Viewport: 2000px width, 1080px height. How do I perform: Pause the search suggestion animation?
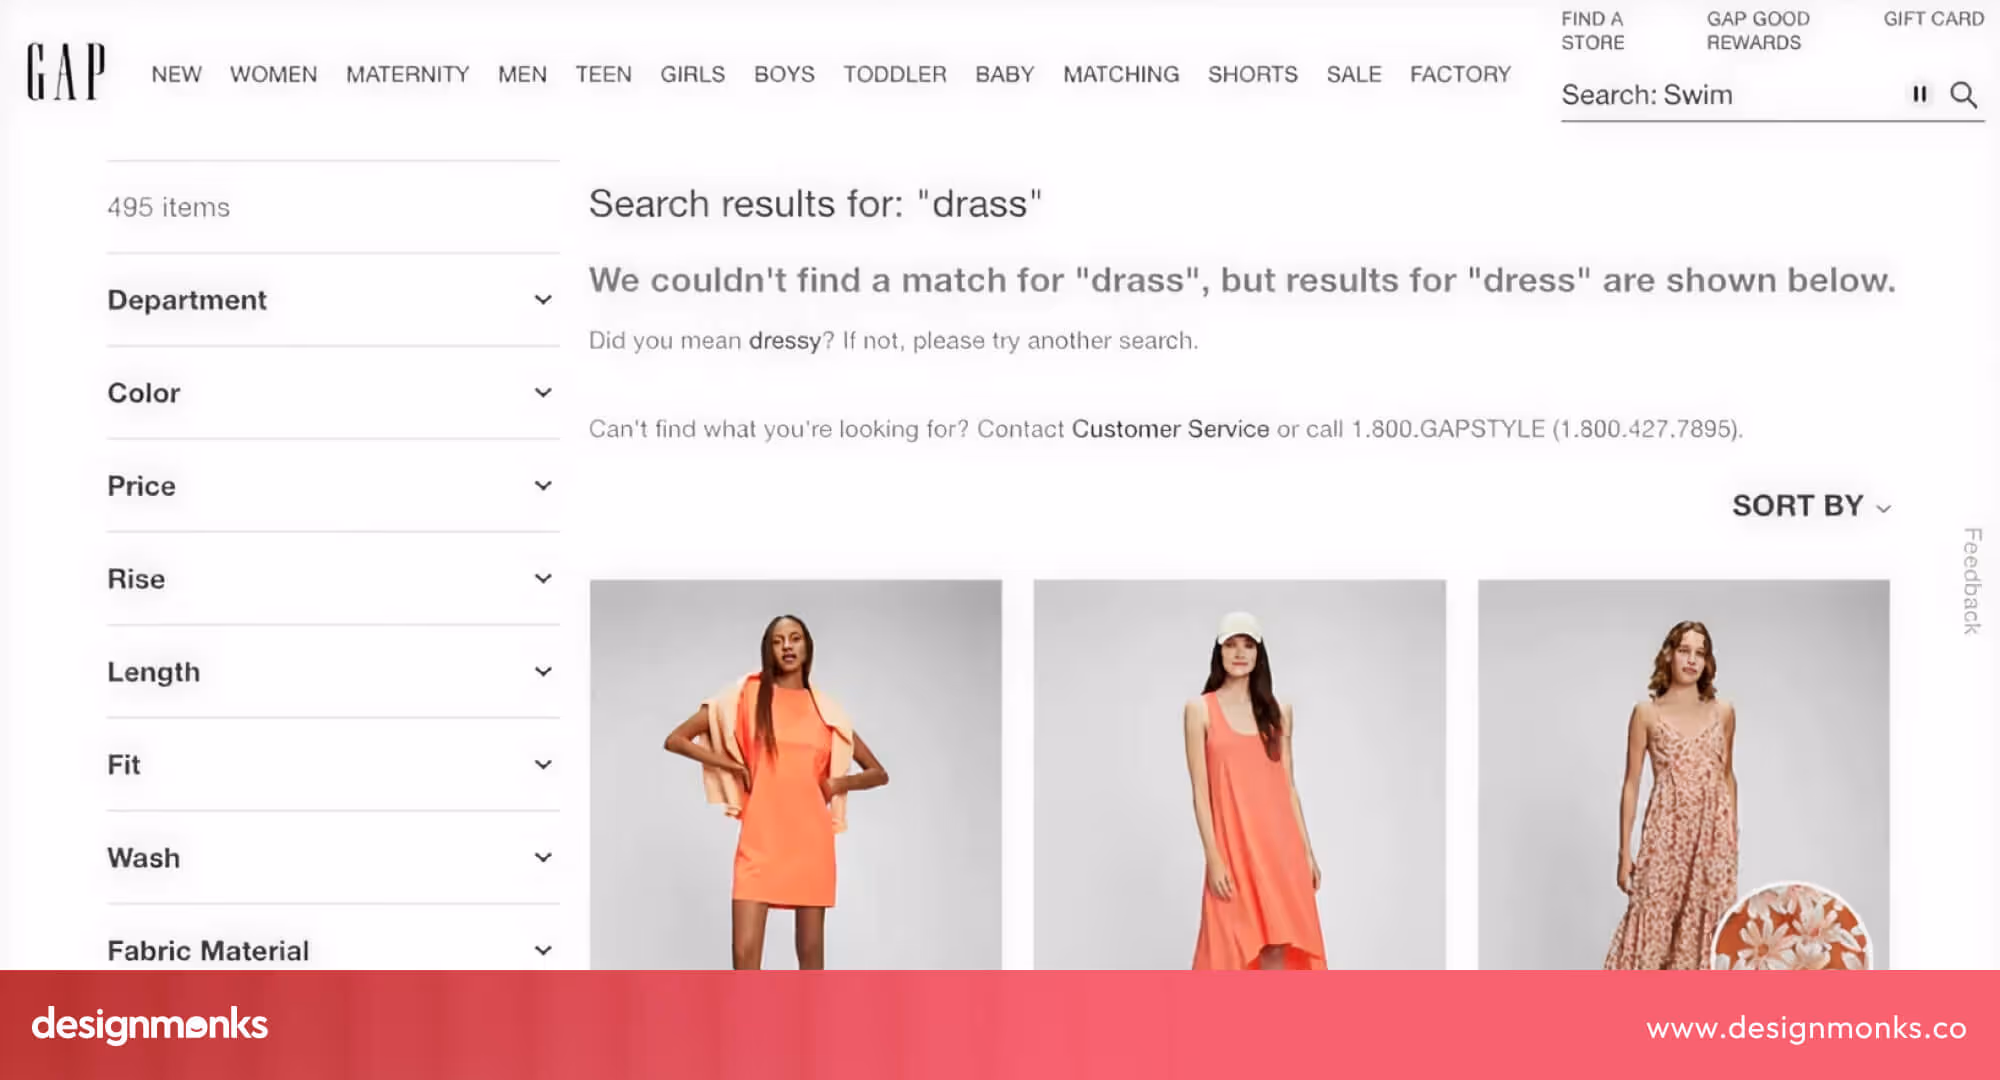coord(1919,94)
